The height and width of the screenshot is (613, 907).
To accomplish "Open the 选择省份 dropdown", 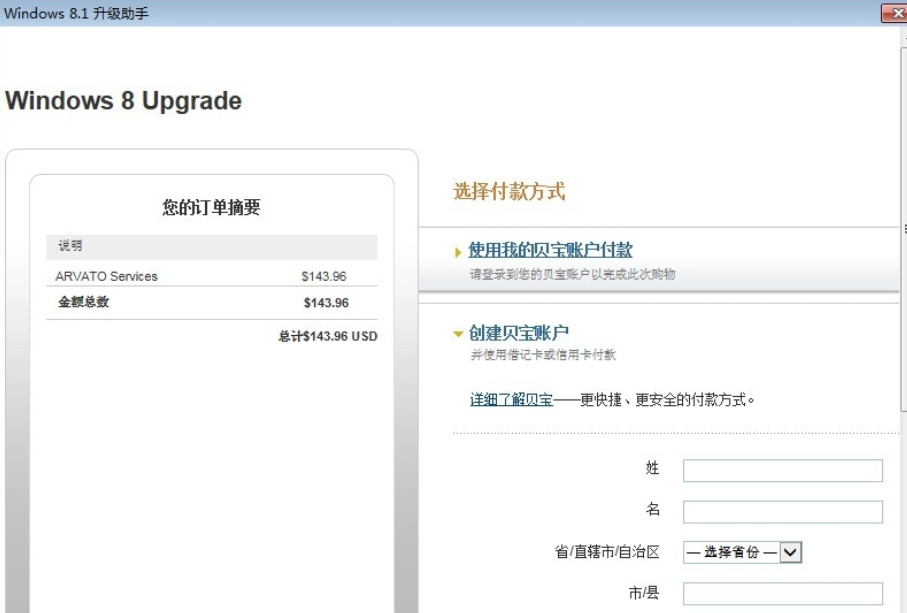I will click(x=742, y=552).
